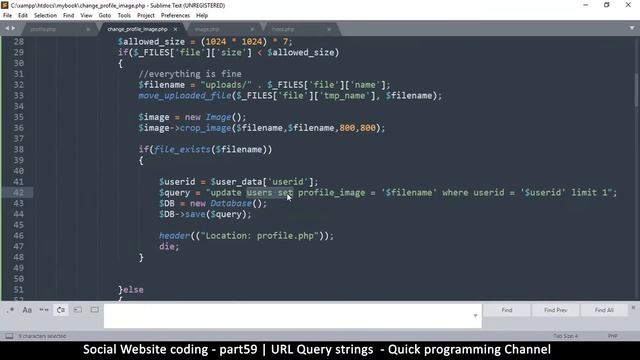Click '//everything is fine' comment
Image resolution: width=640 pixels, height=360 pixels.
pos(190,74)
